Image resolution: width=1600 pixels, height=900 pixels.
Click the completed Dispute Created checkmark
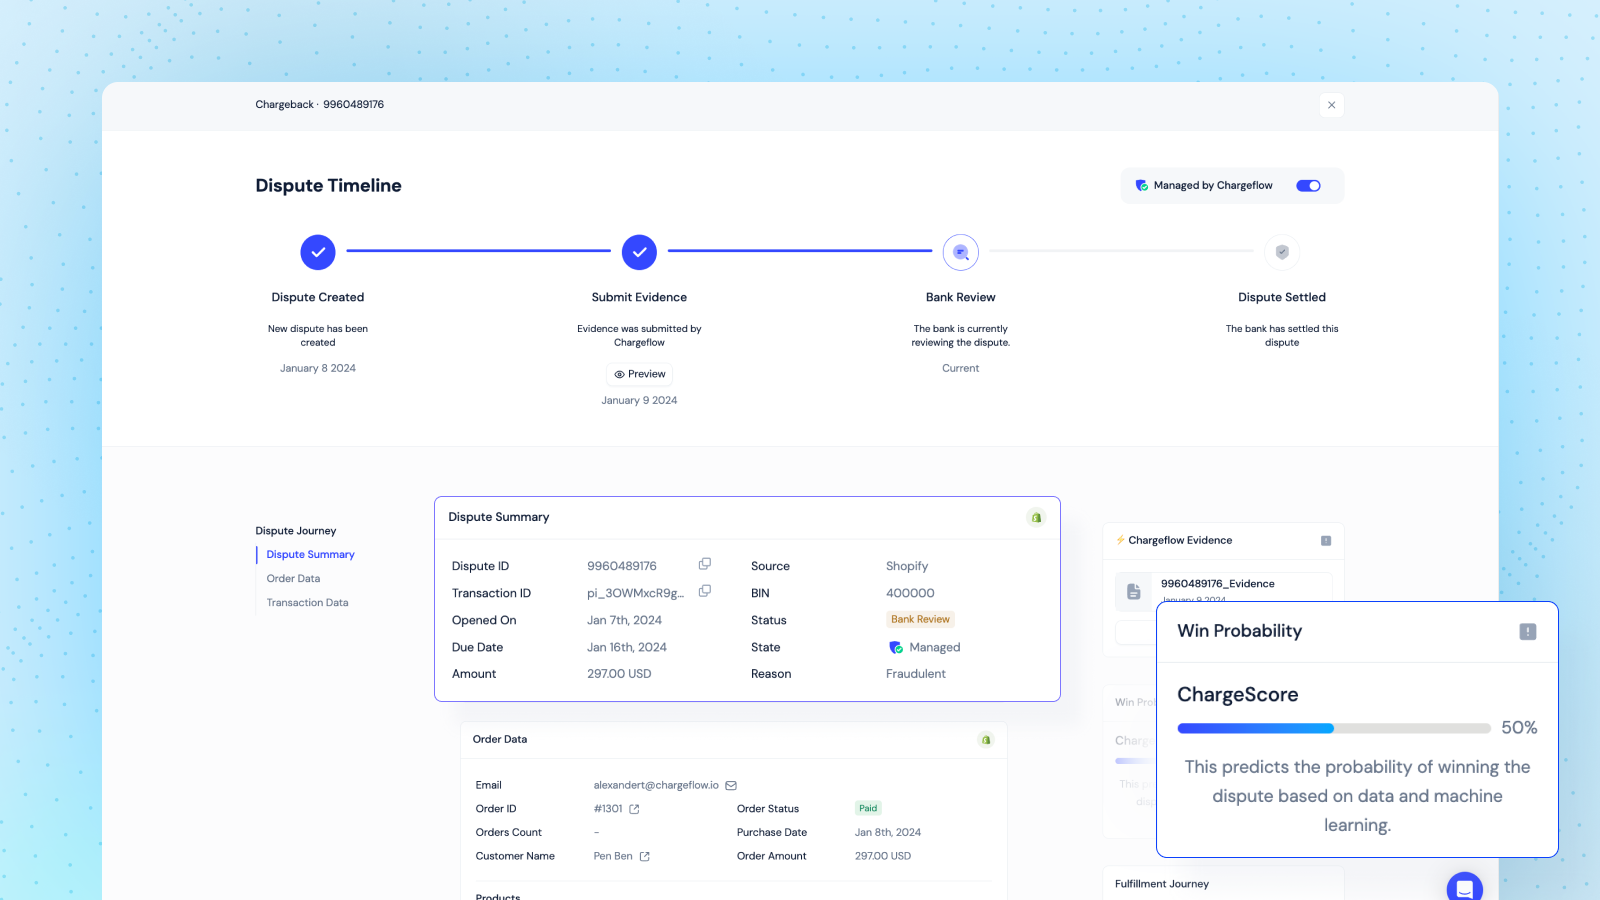pyautogui.click(x=317, y=252)
